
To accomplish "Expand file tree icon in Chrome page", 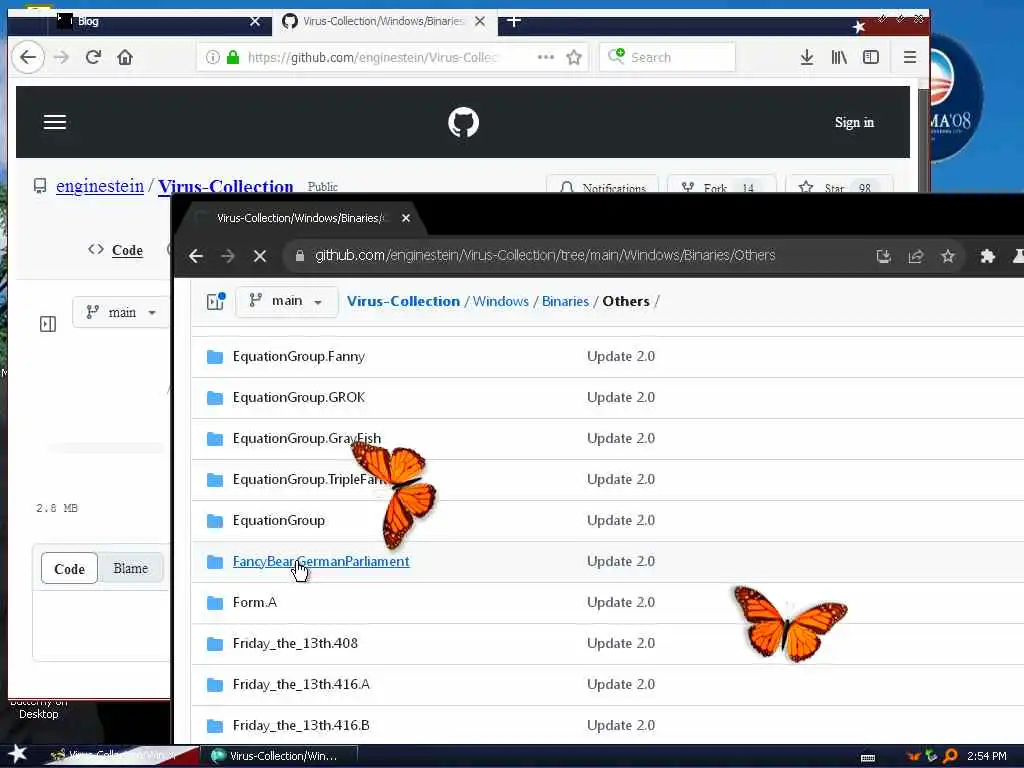I will click(x=216, y=301).
